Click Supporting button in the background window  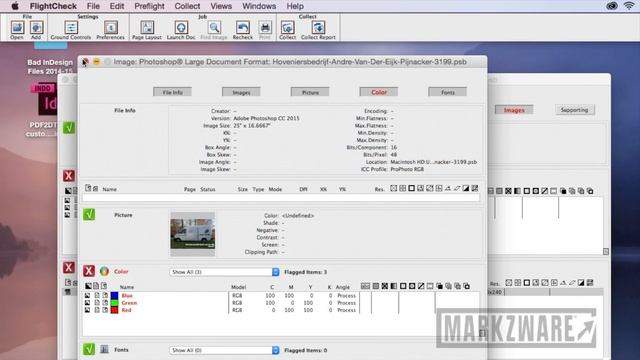[x=574, y=110]
